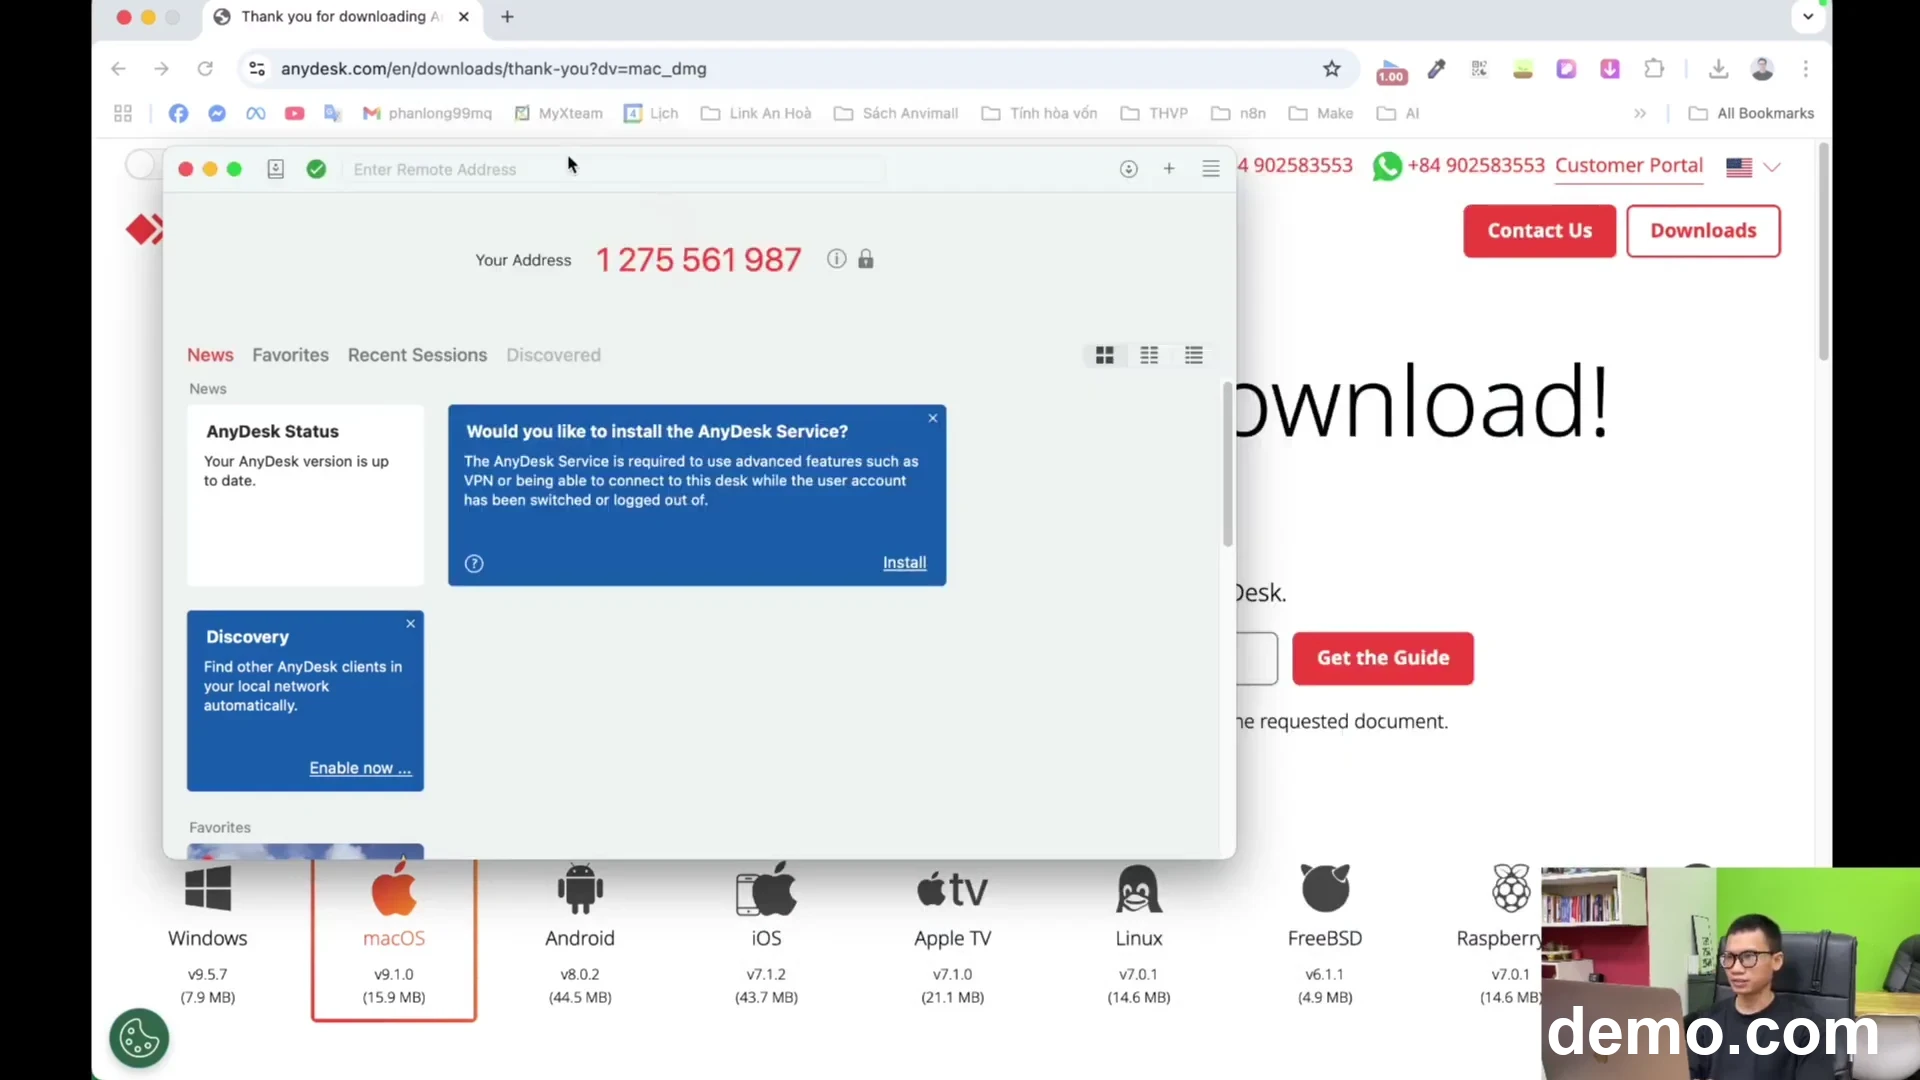The width and height of the screenshot is (1920, 1080).
Task: Dismiss the AnyDesk Service install card
Action: pos(933,418)
